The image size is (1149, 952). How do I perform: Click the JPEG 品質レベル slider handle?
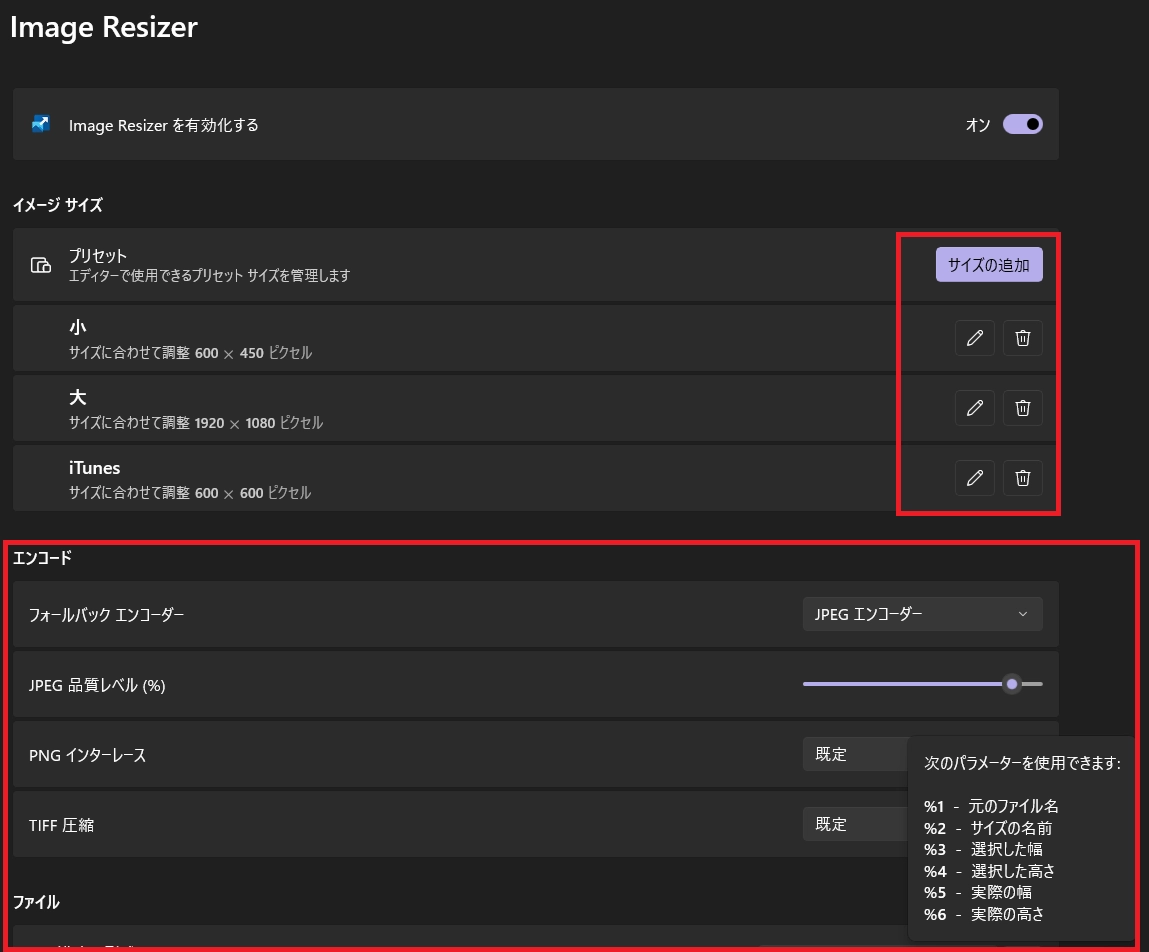(1010, 684)
